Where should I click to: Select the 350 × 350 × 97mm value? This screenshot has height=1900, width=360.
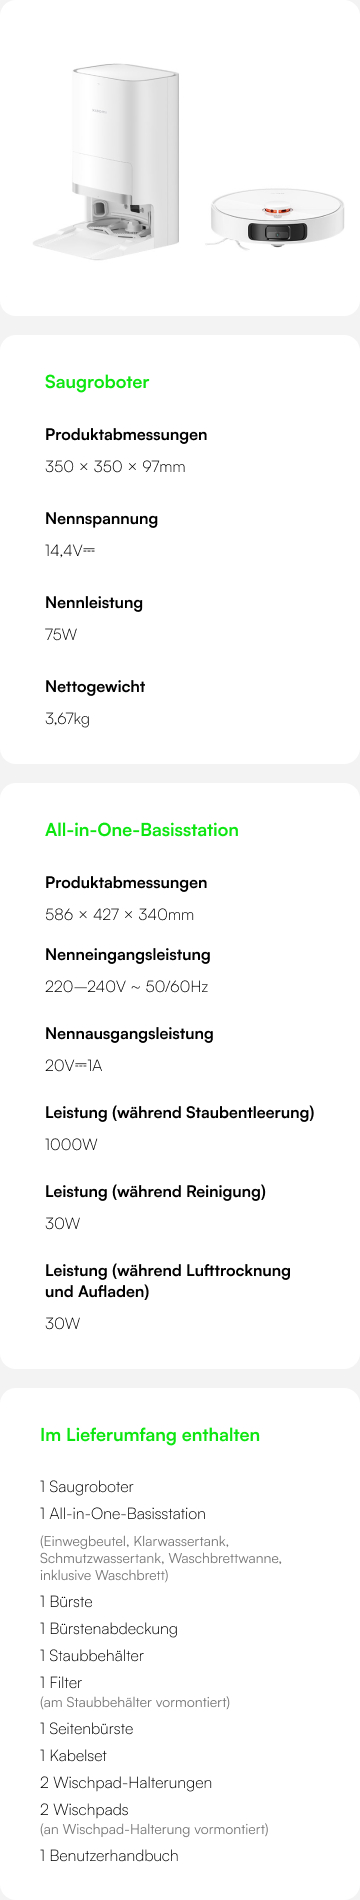[115, 467]
